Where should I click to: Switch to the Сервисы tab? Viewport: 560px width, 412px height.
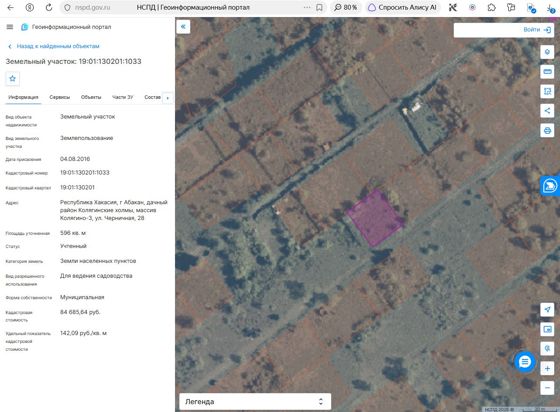[x=60, y=97]
